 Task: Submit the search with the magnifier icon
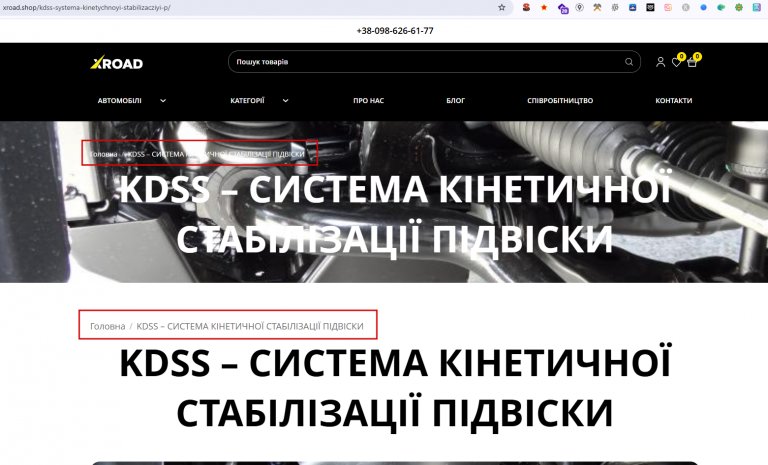click(x=629, y=62)
